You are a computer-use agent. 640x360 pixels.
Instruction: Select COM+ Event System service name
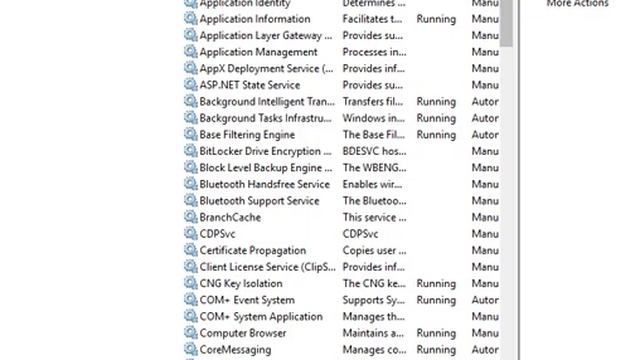click(x=247, y=300)
